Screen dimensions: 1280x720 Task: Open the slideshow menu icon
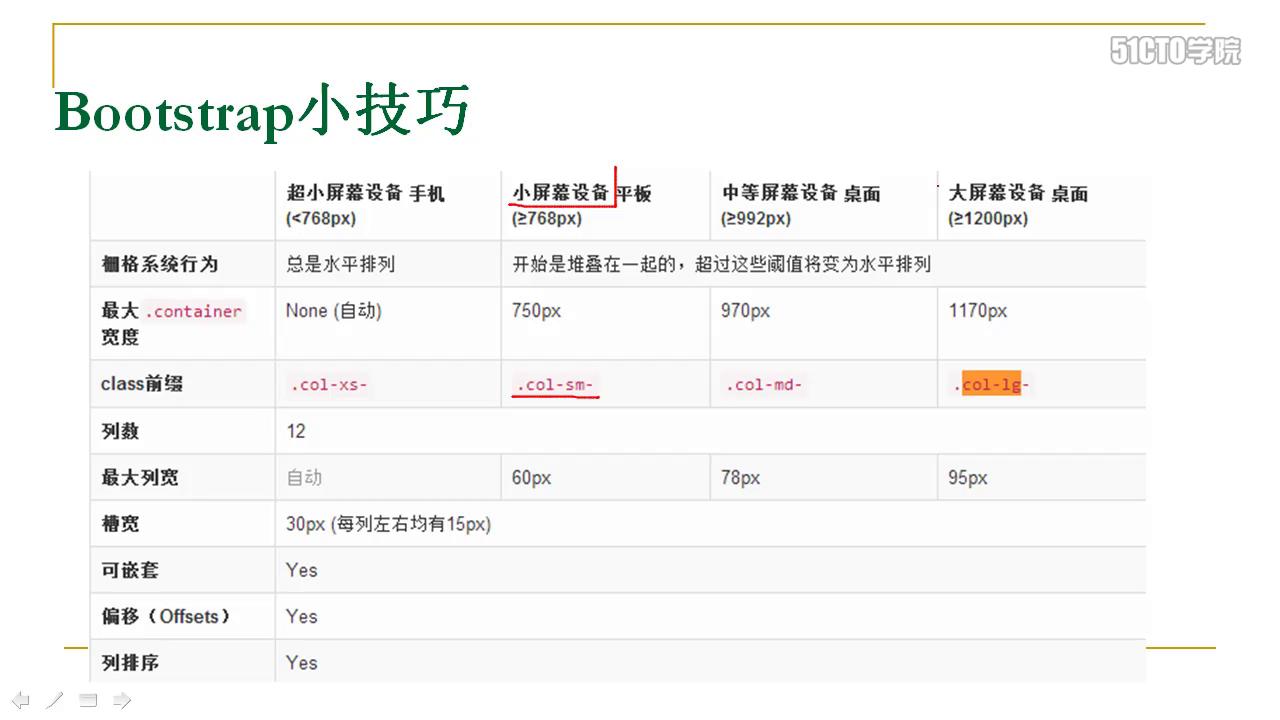coord(88,700)
